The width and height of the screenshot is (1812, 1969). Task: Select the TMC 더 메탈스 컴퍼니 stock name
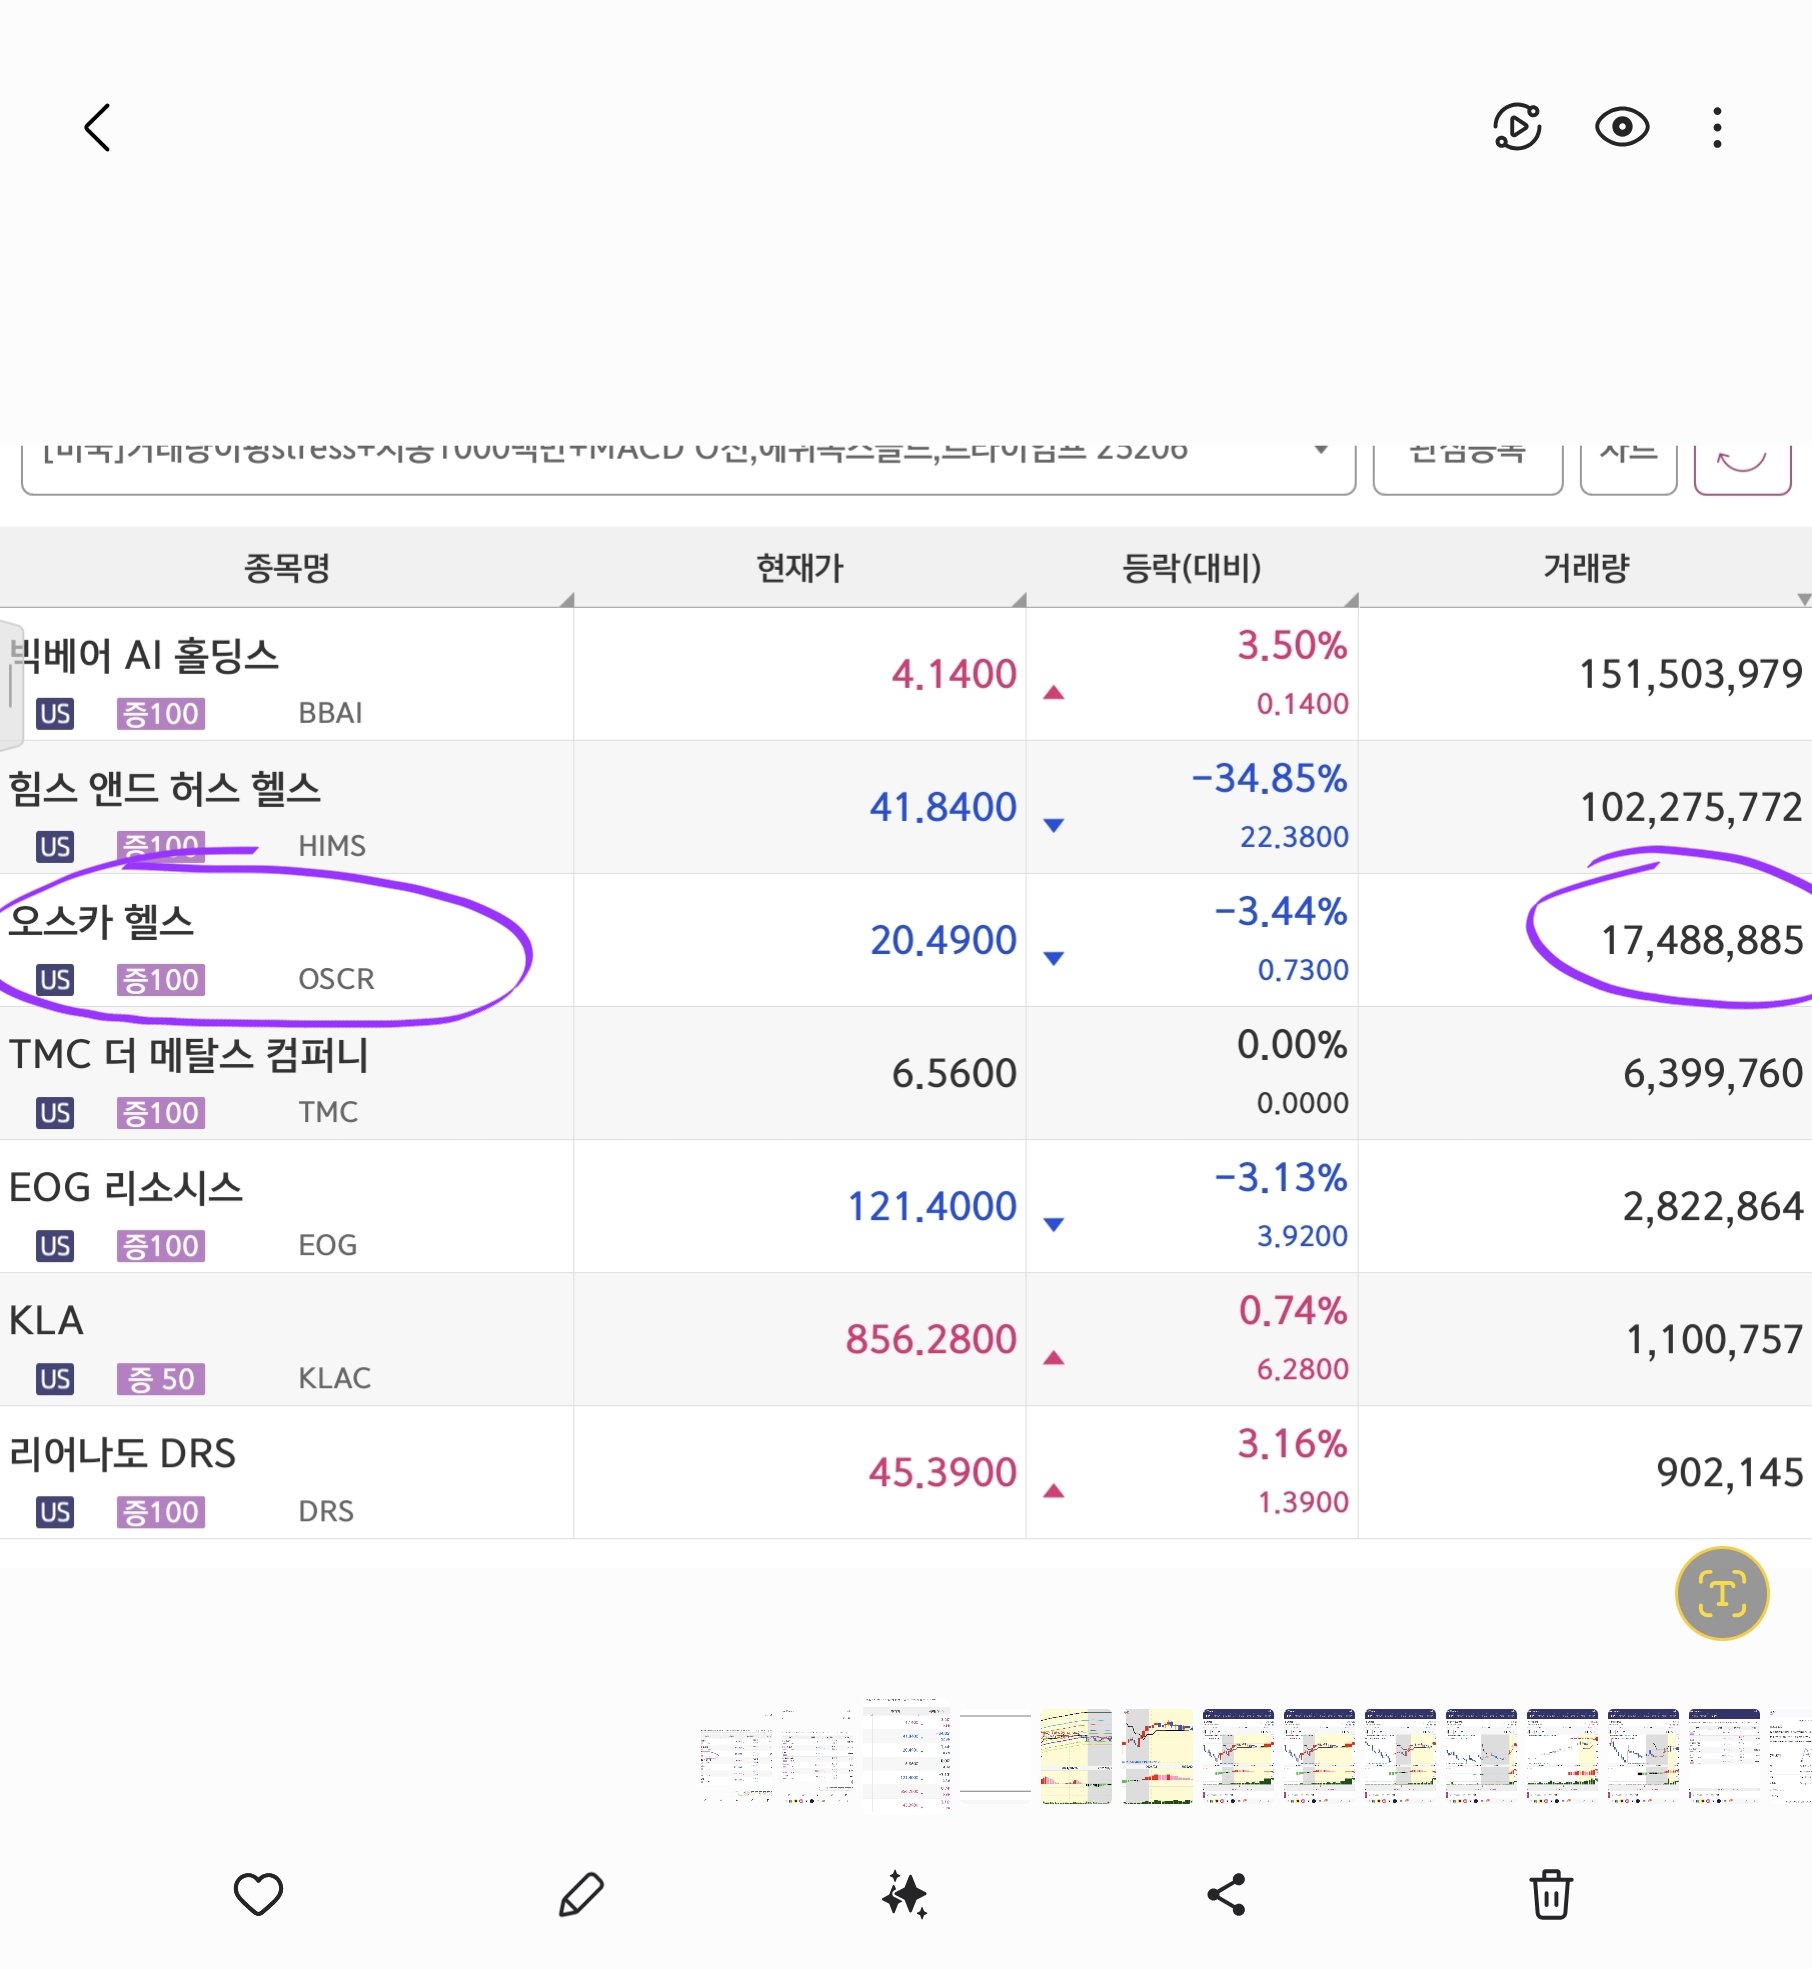[x=190, y=1055]
